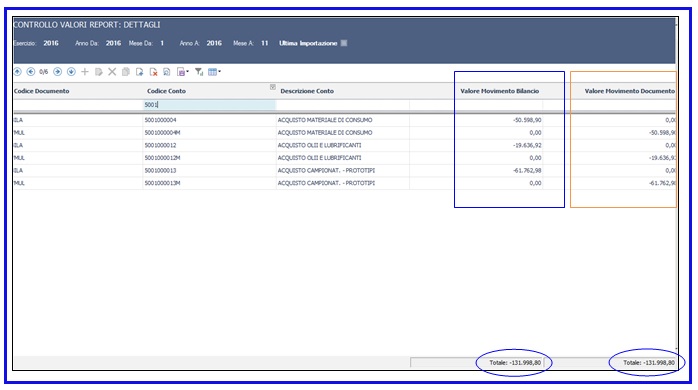
Task: Click the Bilancio value -50.598,90
Action: [x=527, y=120]
